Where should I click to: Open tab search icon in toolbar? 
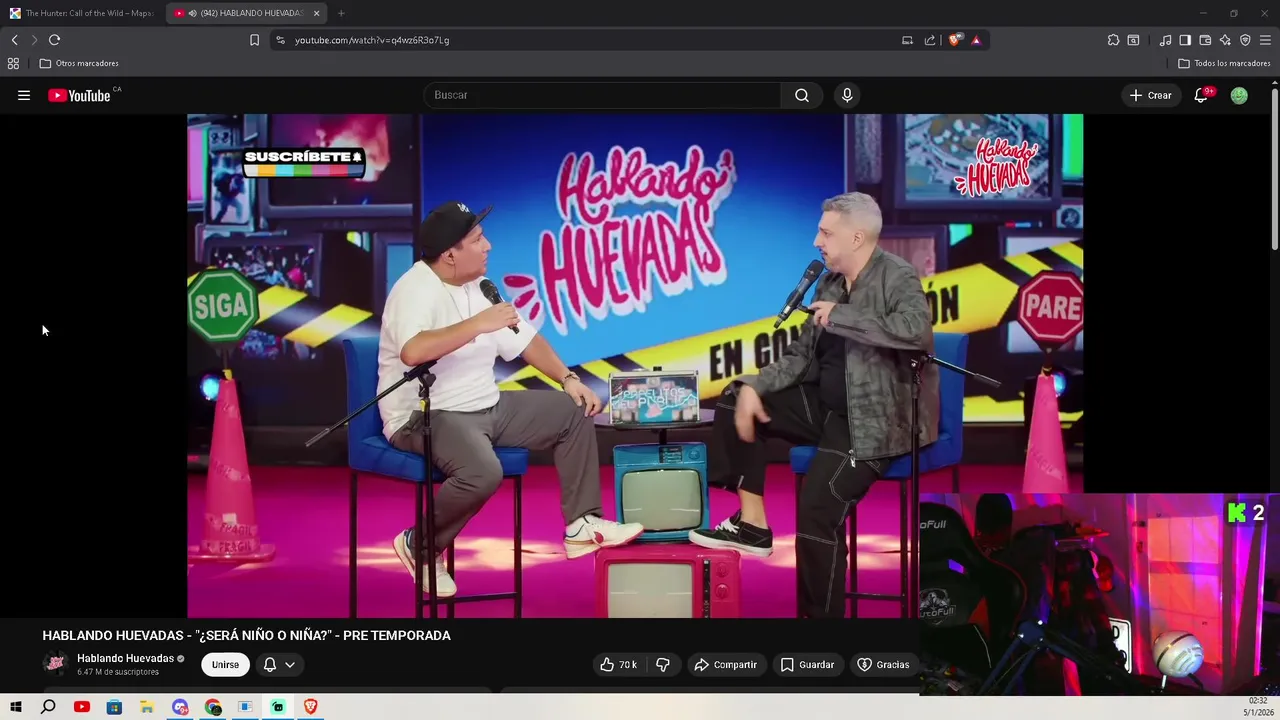(x=1133, y=40)
